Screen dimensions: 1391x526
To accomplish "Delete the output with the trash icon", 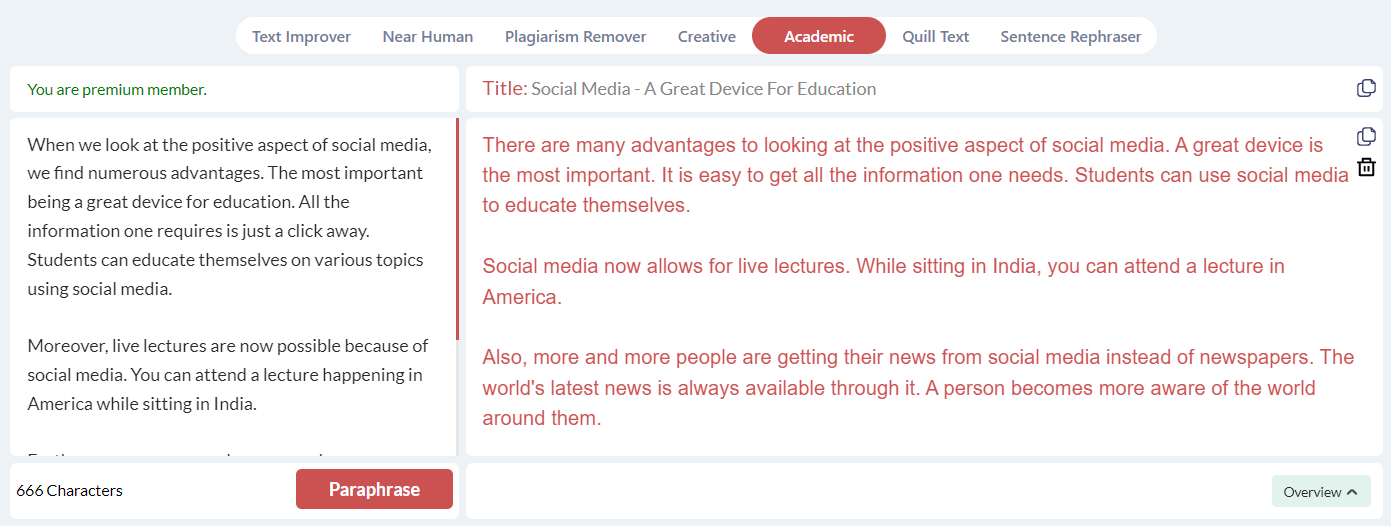I will pos(1366,167).
